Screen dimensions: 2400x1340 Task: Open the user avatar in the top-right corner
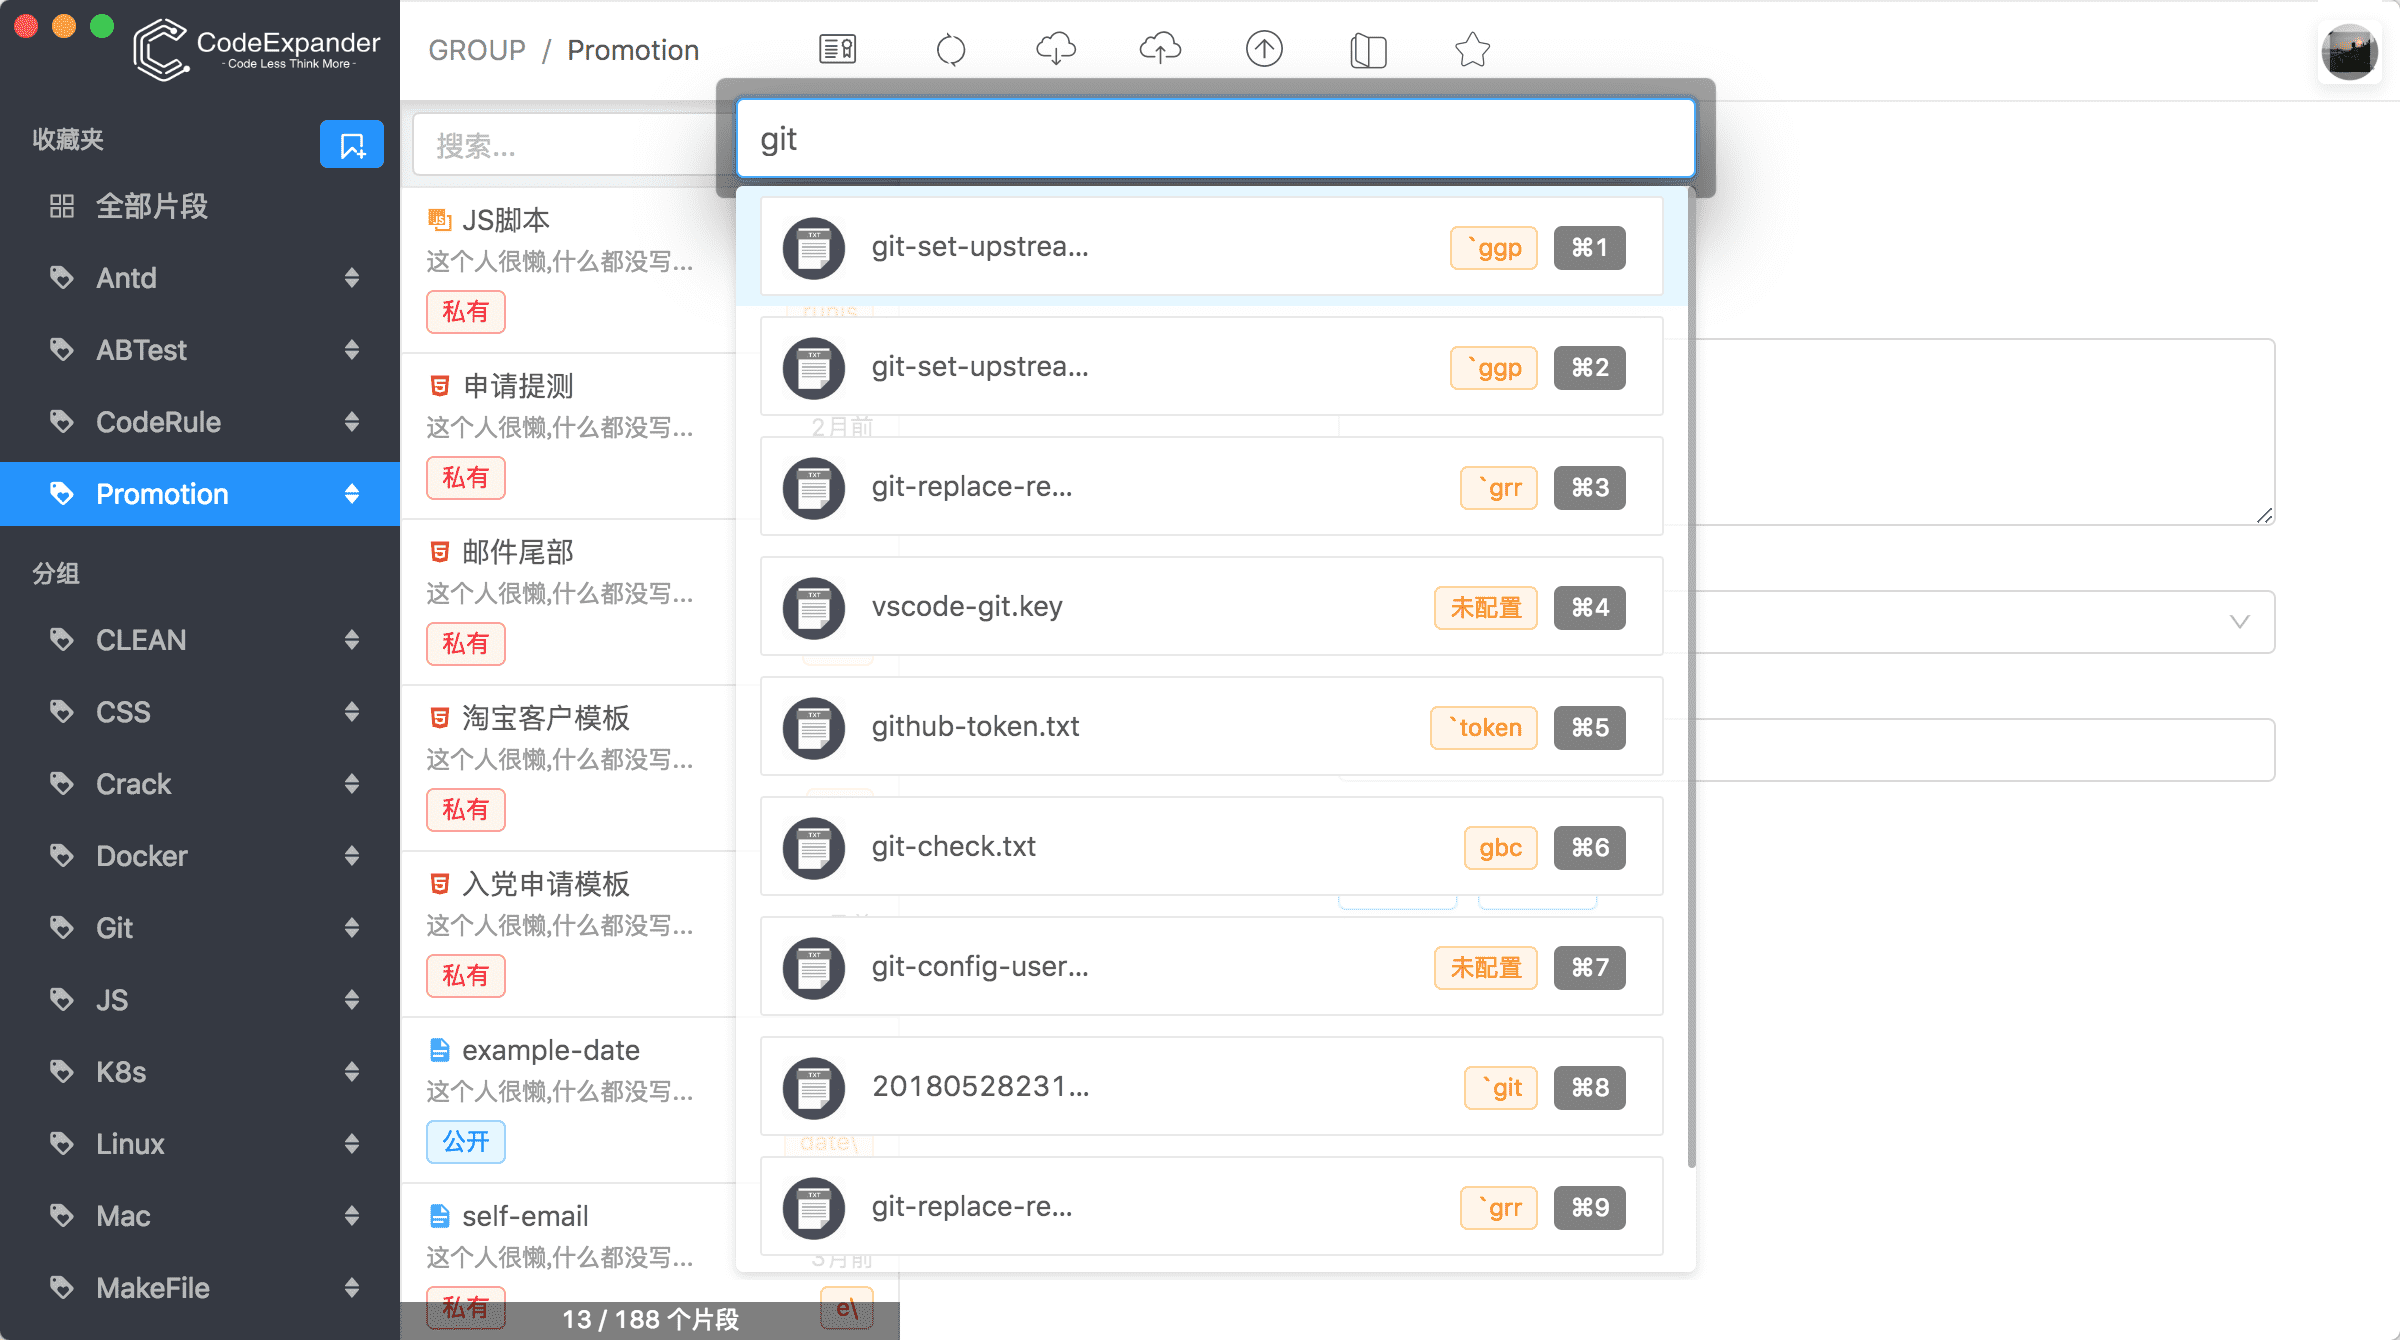coord(2350,52)
